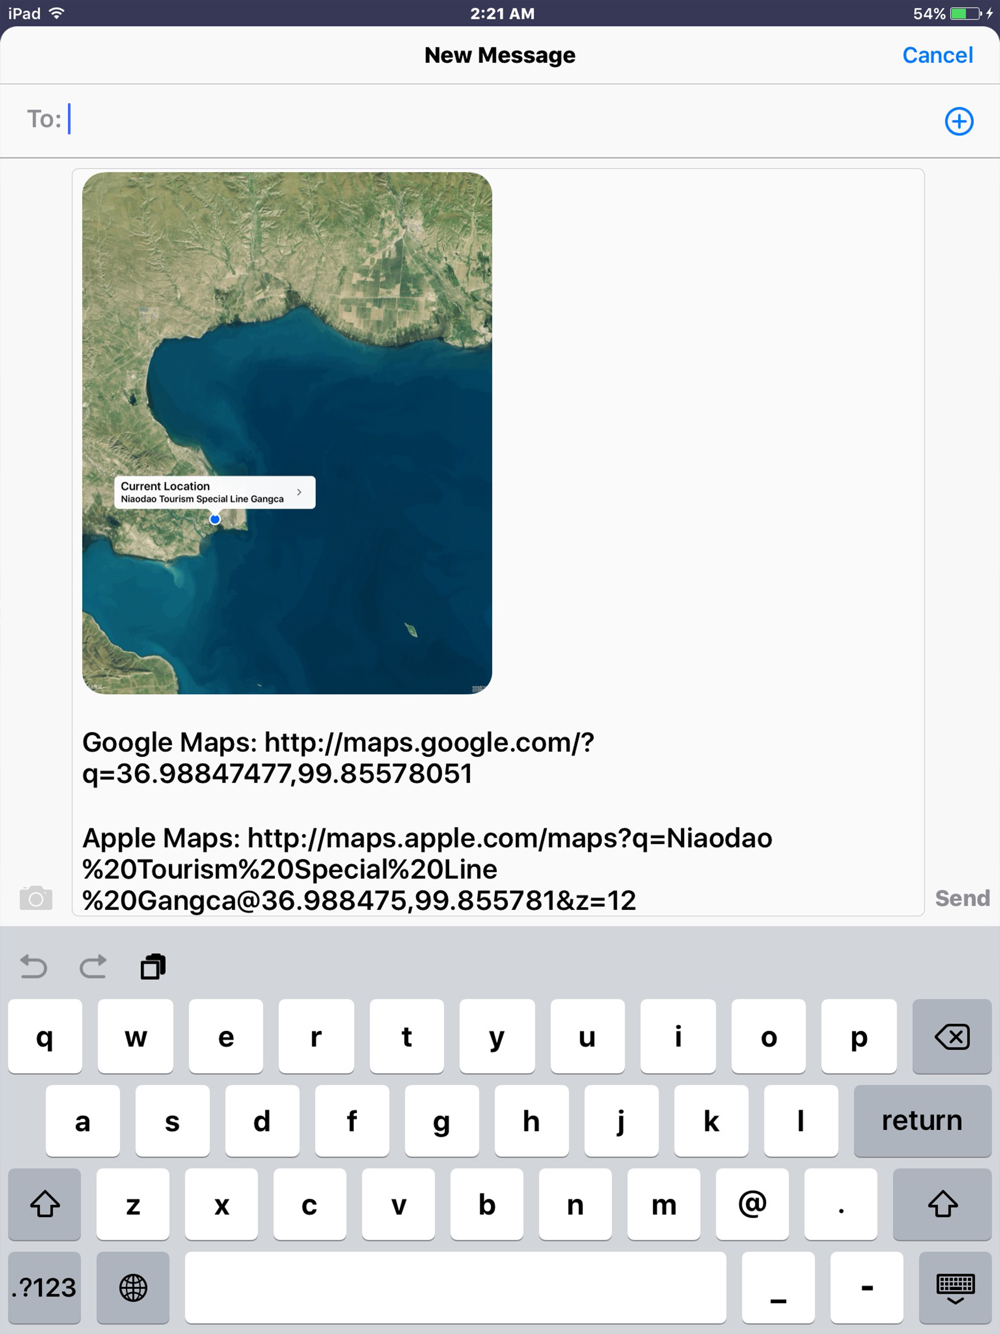Tap the j key
The image size is (1000, 1334).
[x=621, y=1121]
